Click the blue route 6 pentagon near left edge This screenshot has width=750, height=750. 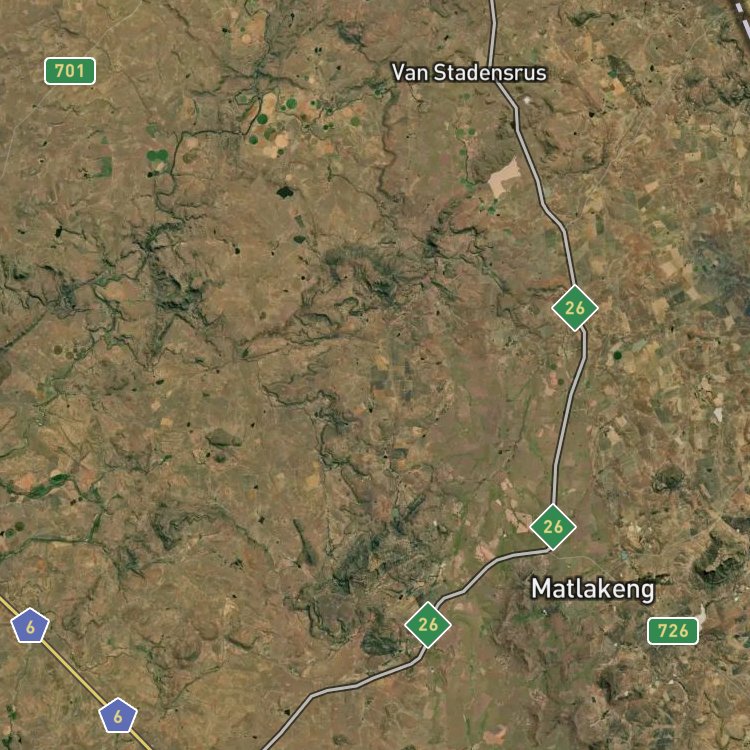[x=30, y=626]
